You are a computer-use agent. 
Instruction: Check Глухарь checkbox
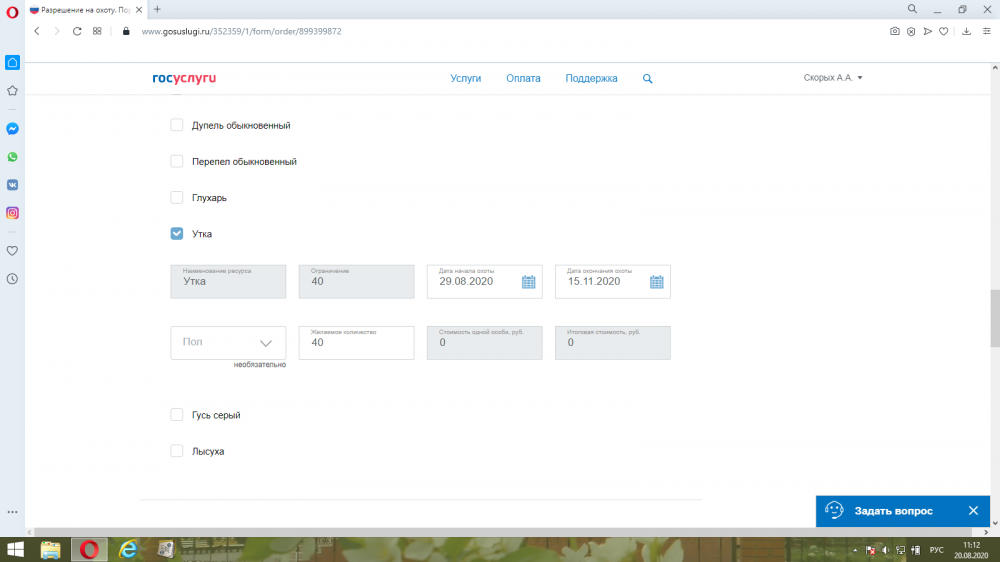(177, 198)
